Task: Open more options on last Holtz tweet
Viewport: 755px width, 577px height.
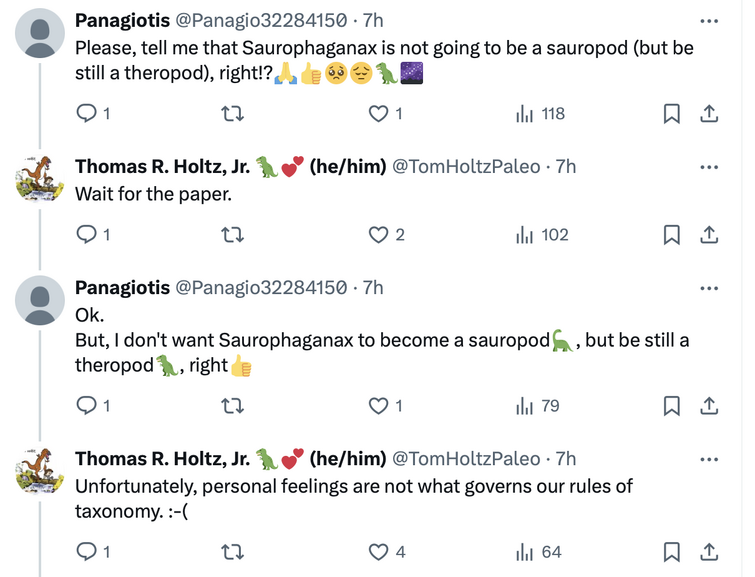Action: (x=709, y=459)
